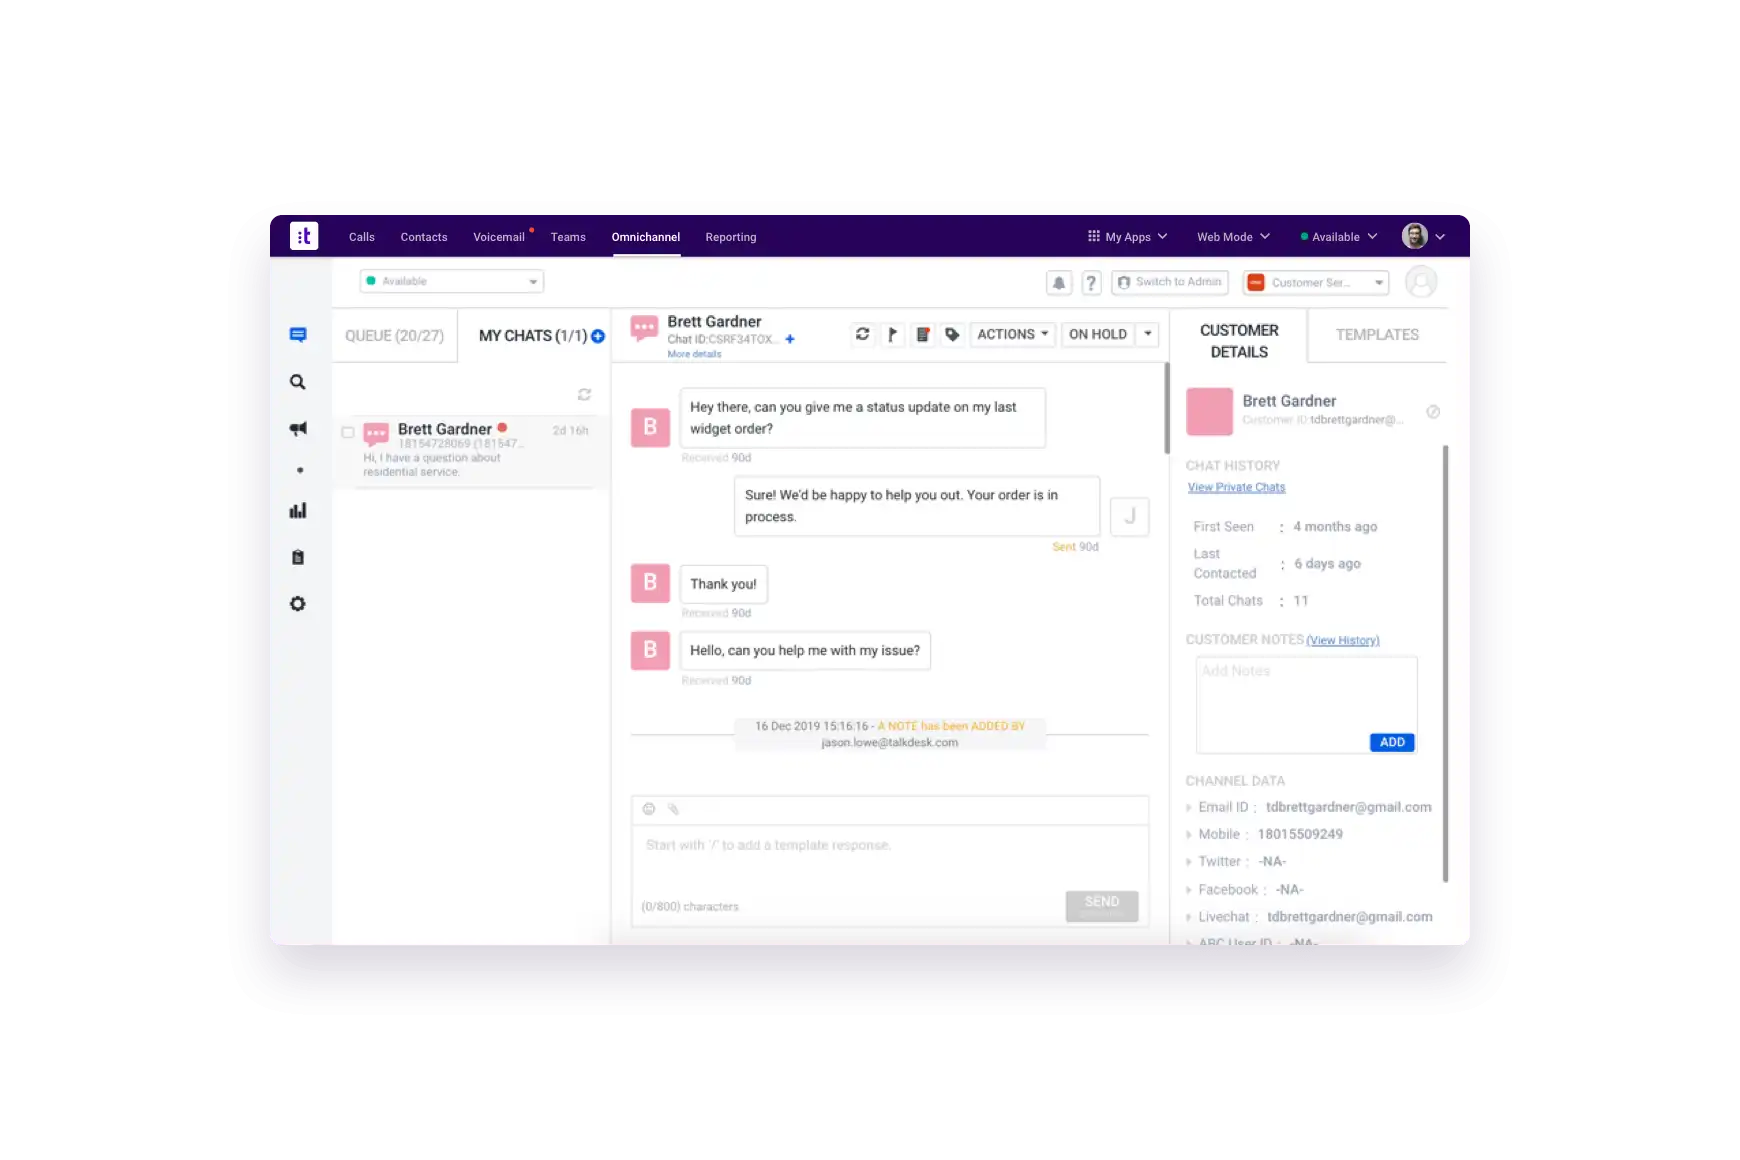Expand the Email ID channel row
This screenshot has height=1160, width=1740.
pos(1189,808)
